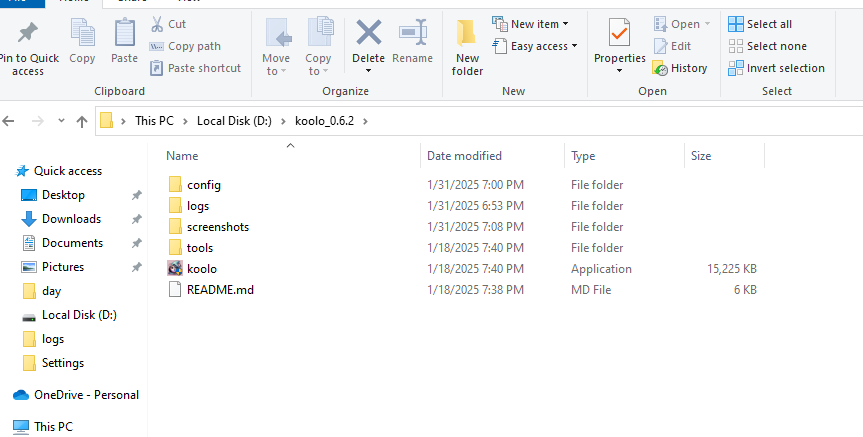Image resolution: width=863 pixels, height=437 pixels.
Task: Click the Cut scissors command
Action: point(168,24)
